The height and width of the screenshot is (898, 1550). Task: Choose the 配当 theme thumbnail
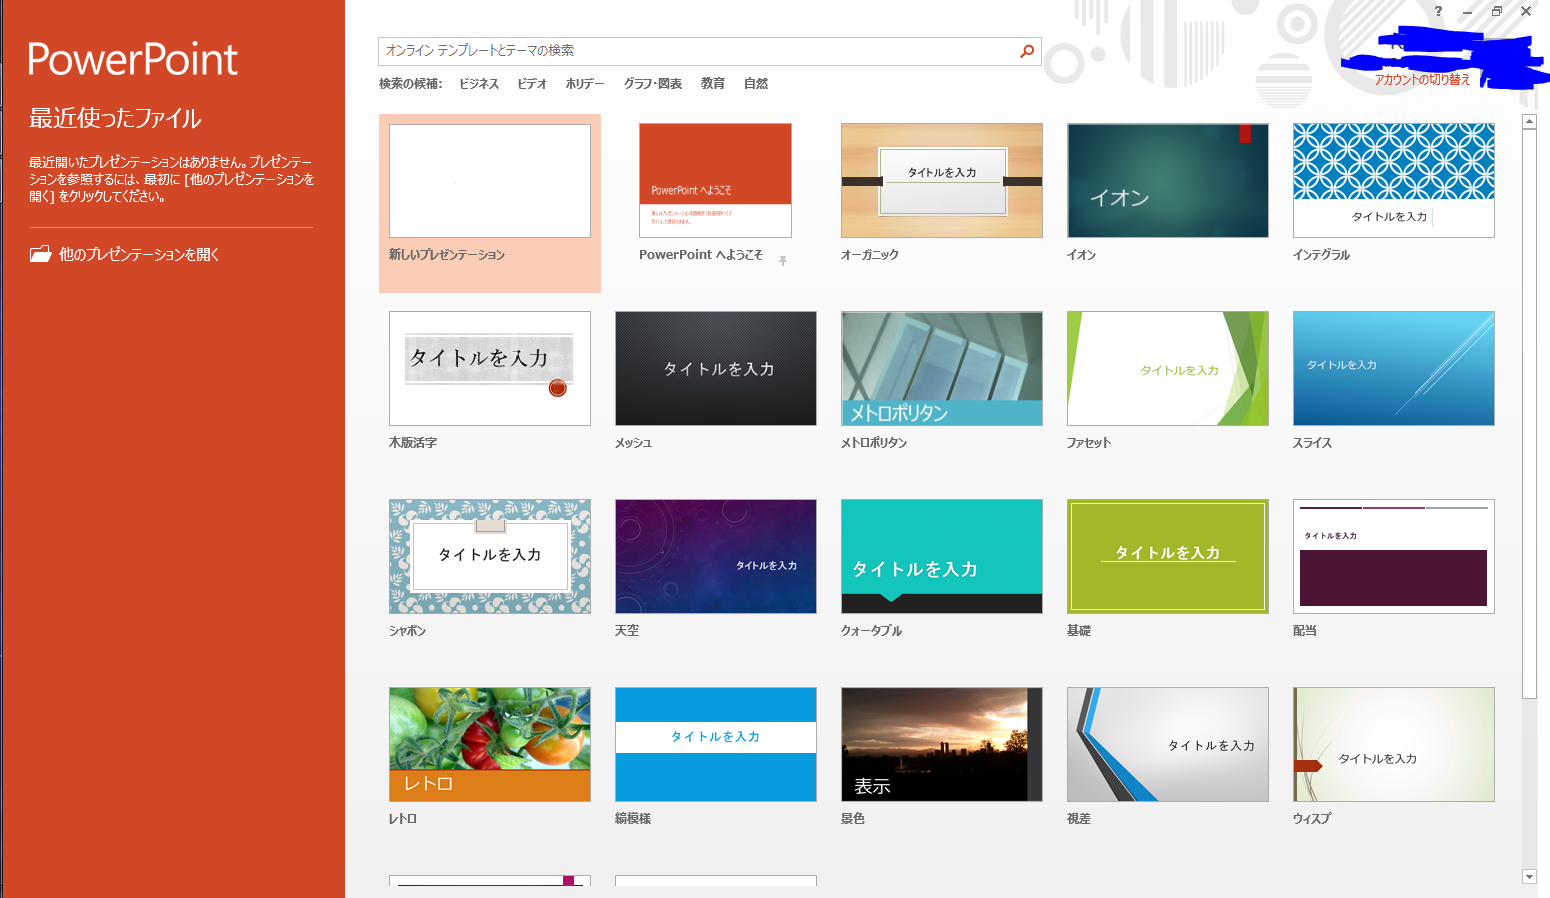1394,557
